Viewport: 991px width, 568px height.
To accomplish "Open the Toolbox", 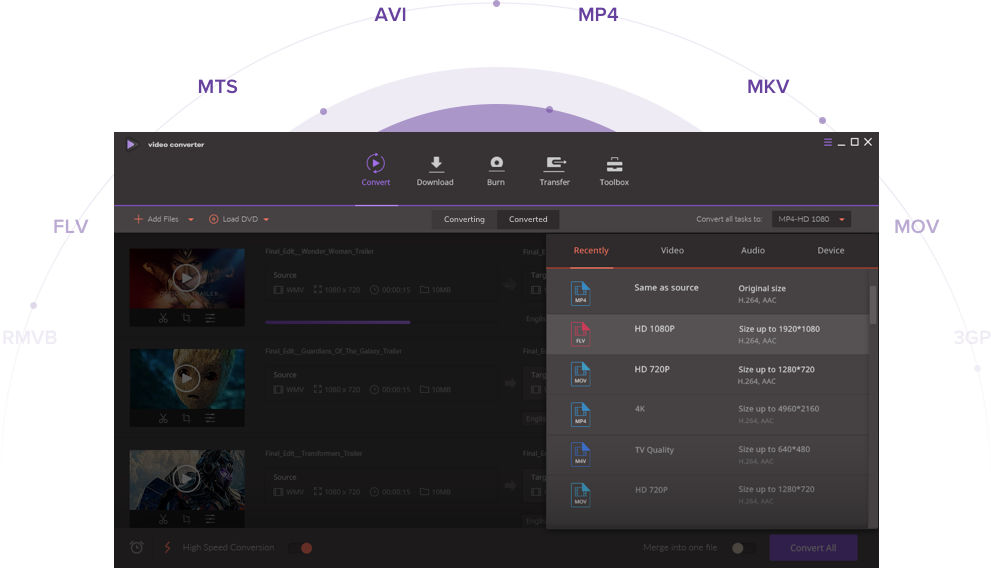I will click(614, 165).
